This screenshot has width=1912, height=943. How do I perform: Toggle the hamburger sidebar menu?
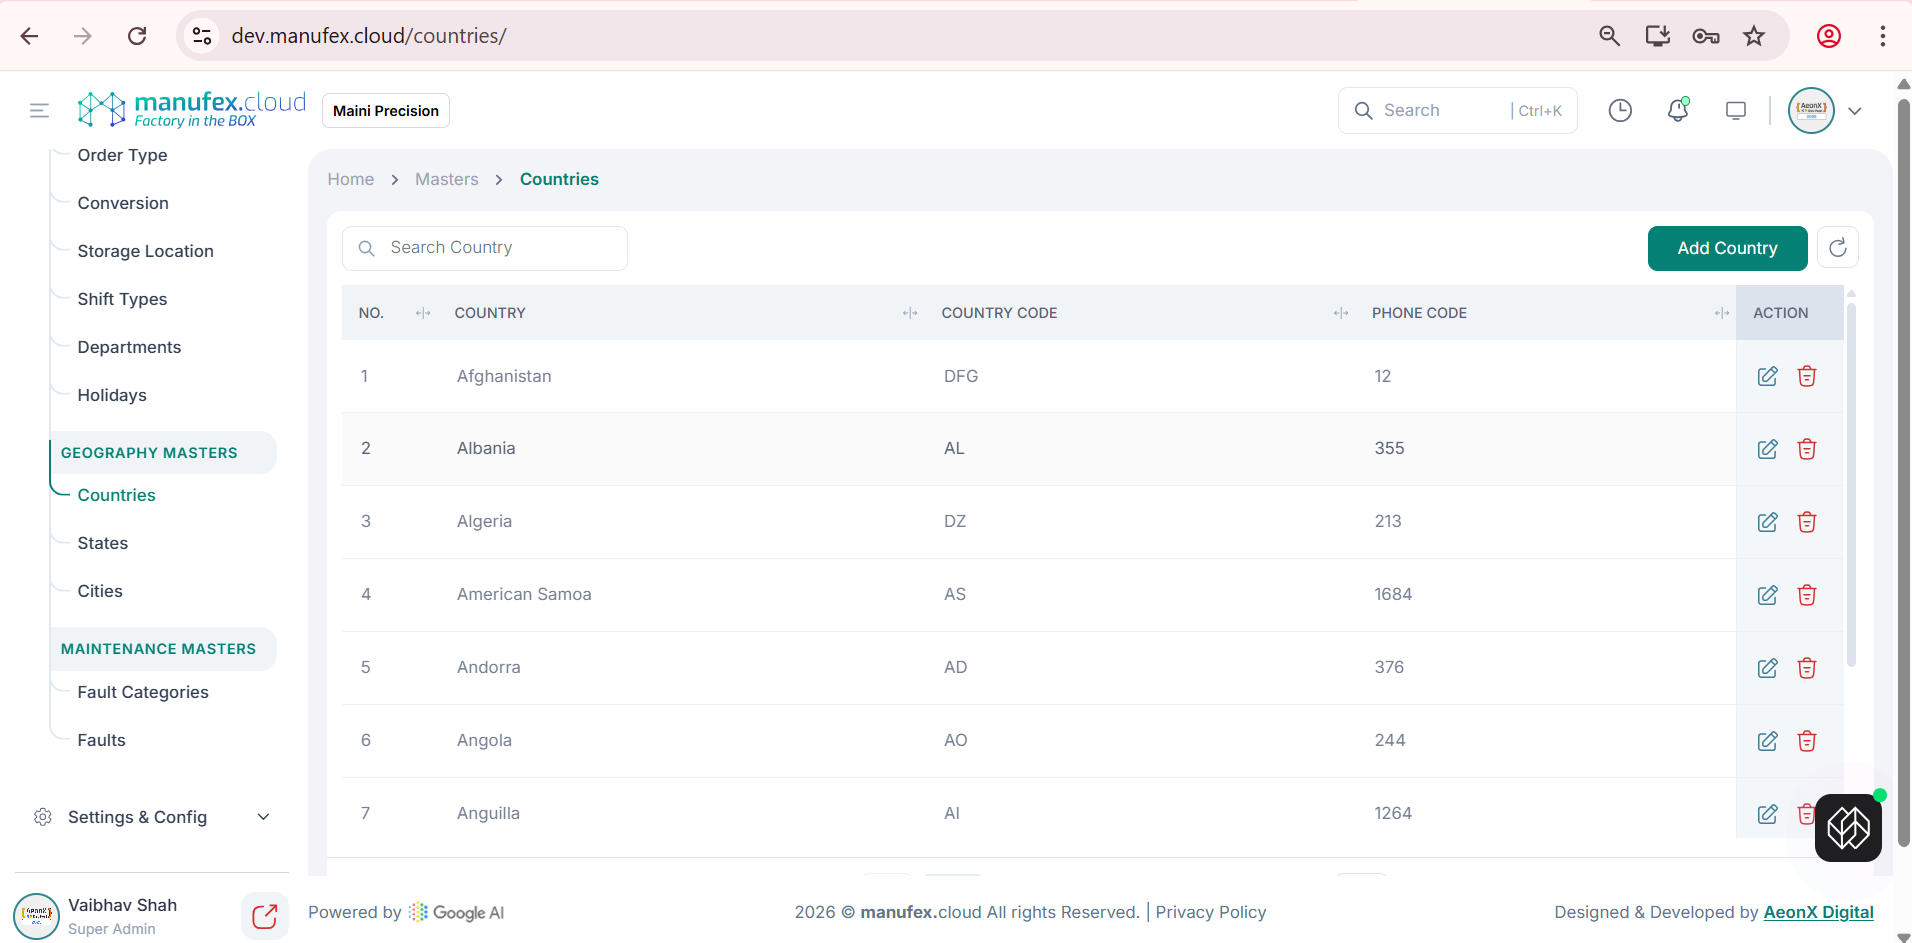[39, 111]
